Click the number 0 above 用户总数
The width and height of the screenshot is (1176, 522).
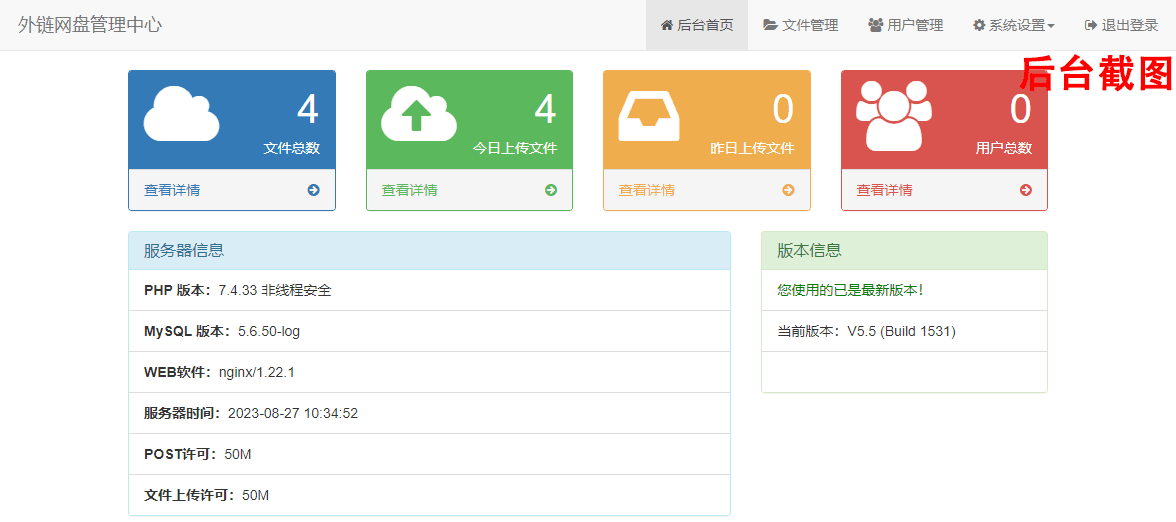tap(1021, 110)
